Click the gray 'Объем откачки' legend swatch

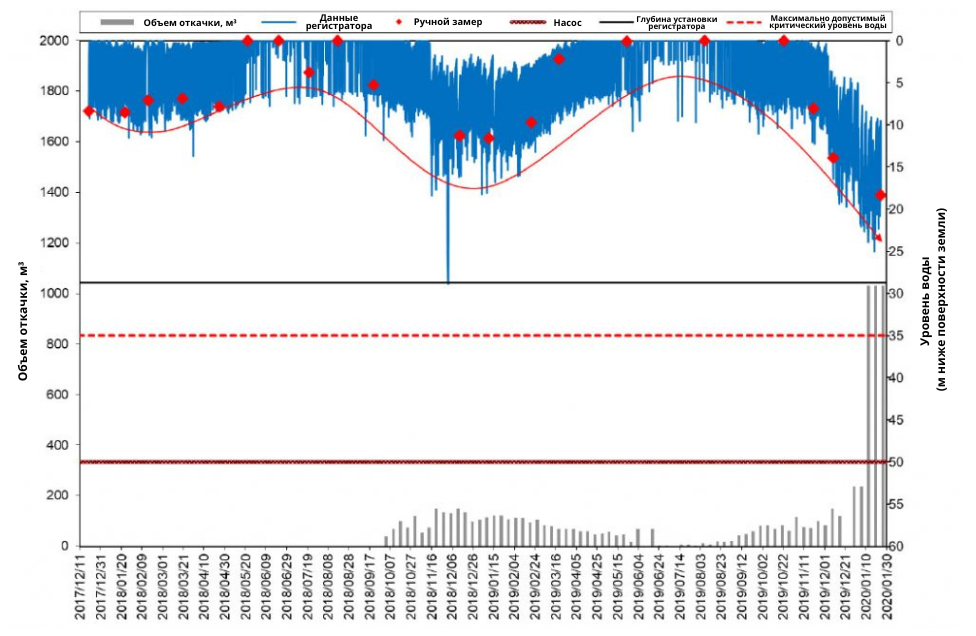[118, 22]
